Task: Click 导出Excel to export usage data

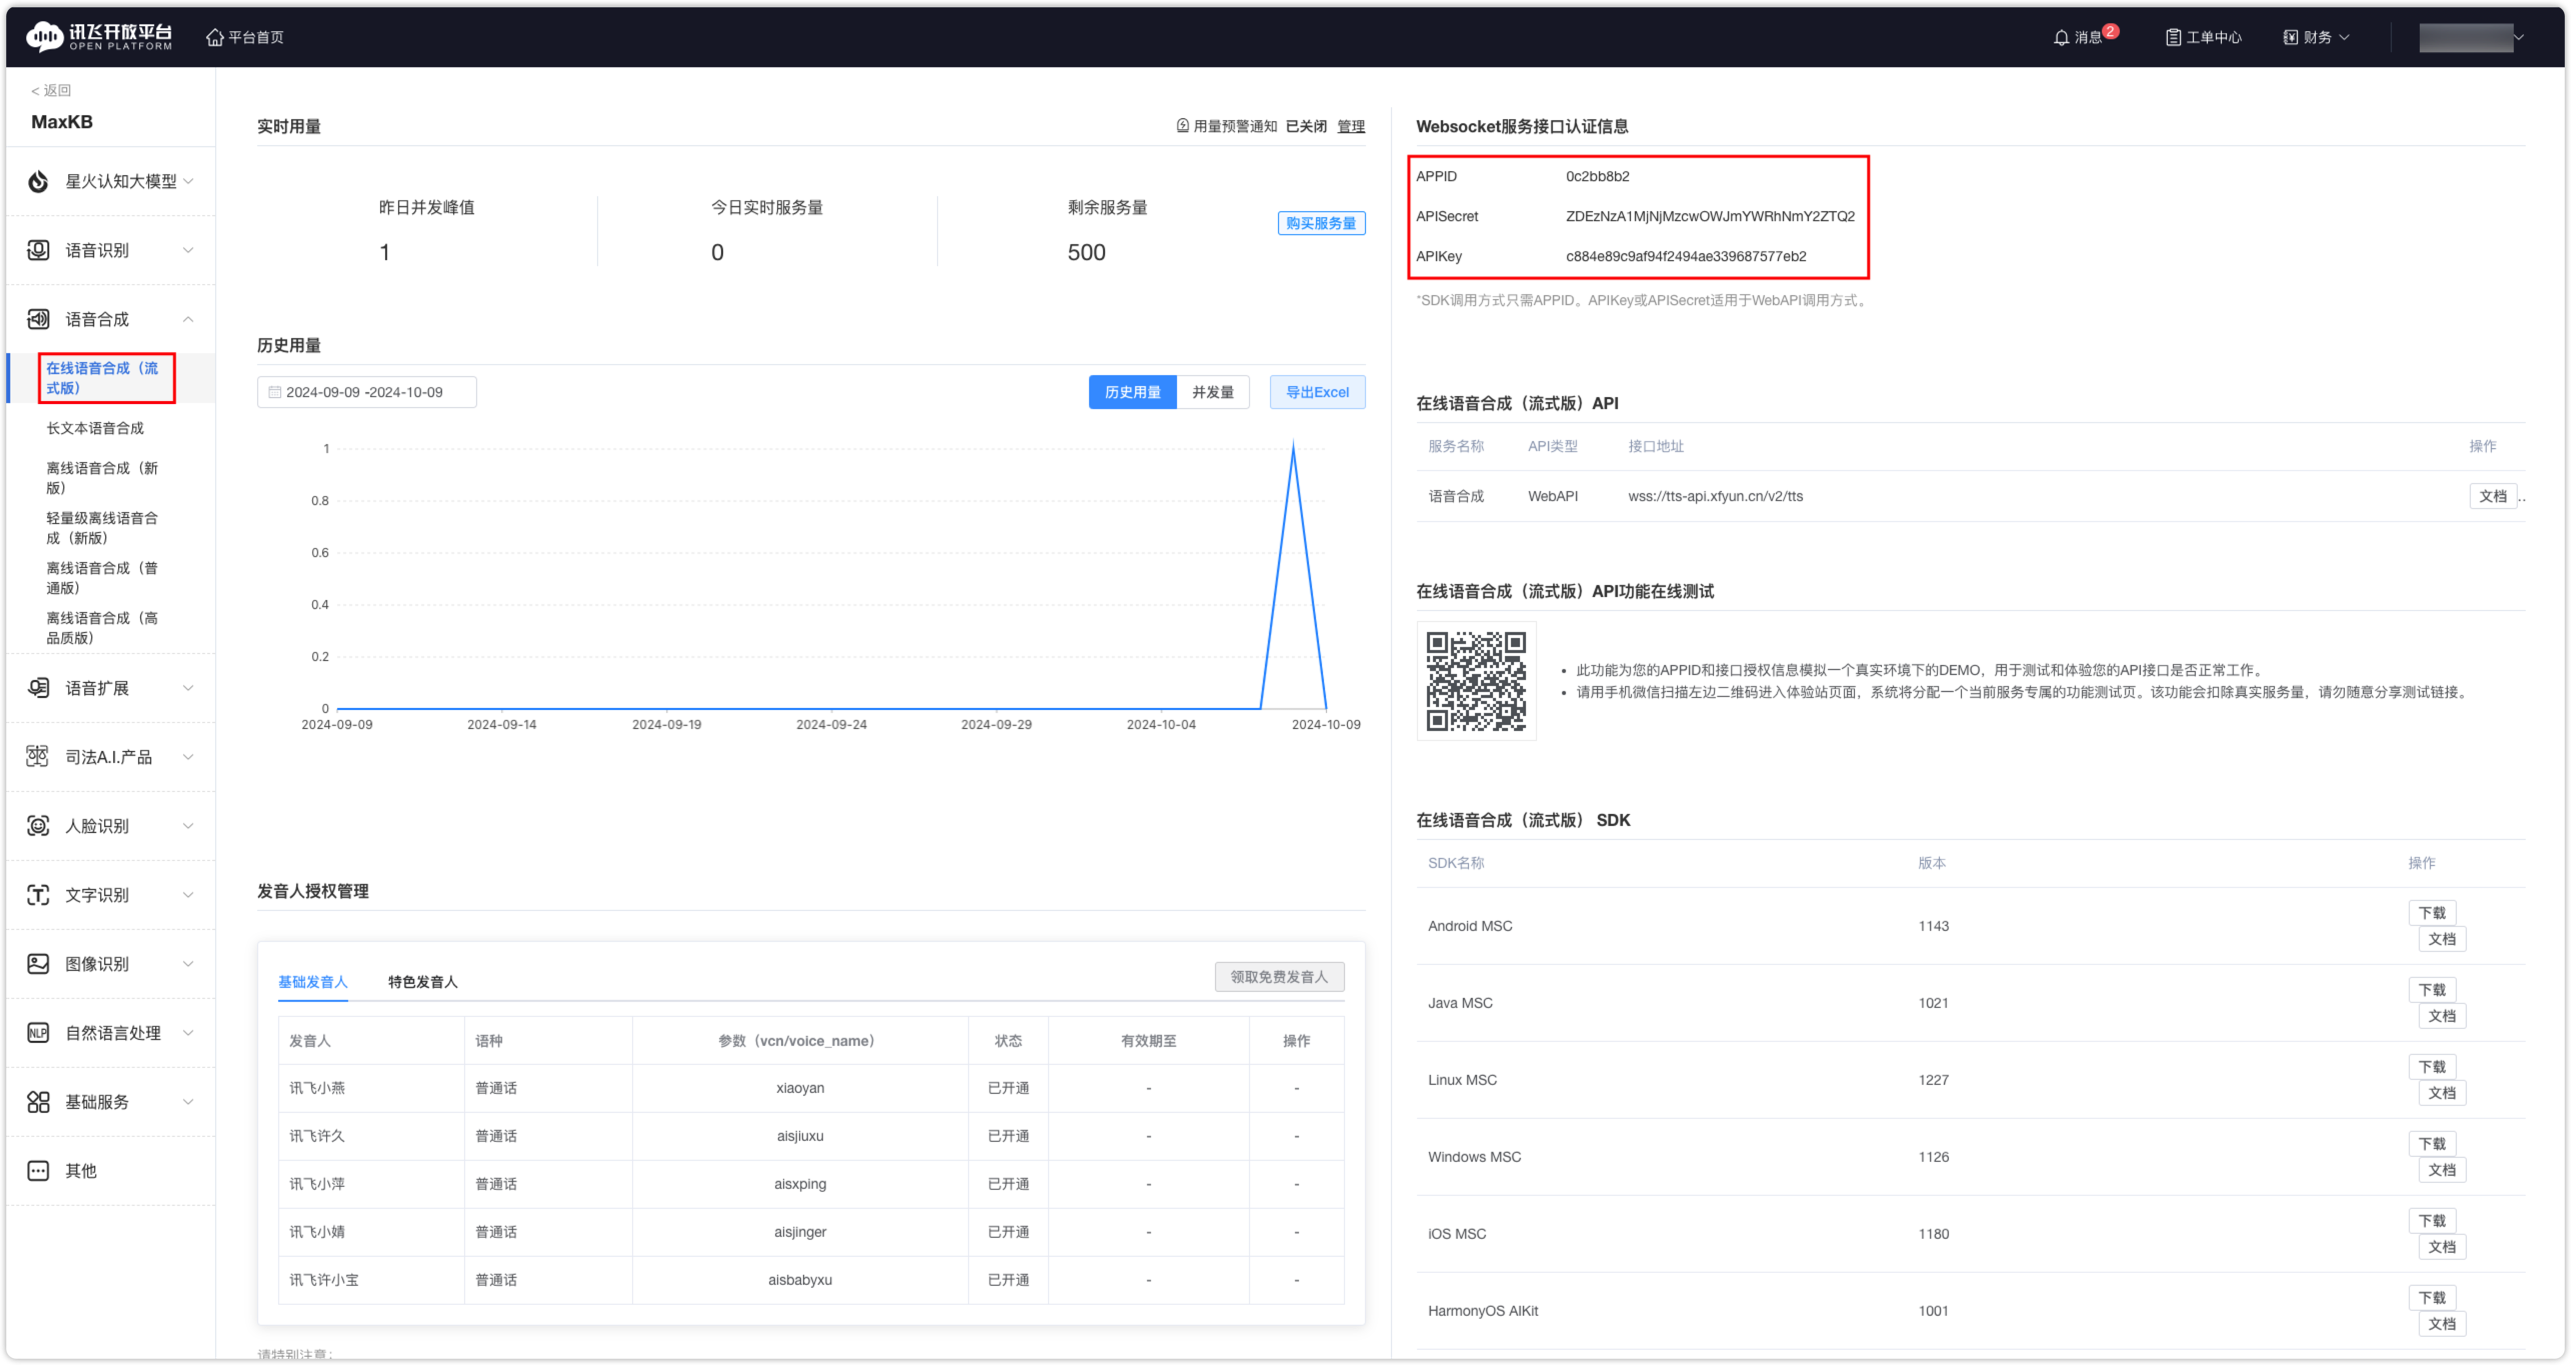Action: 1317,392
